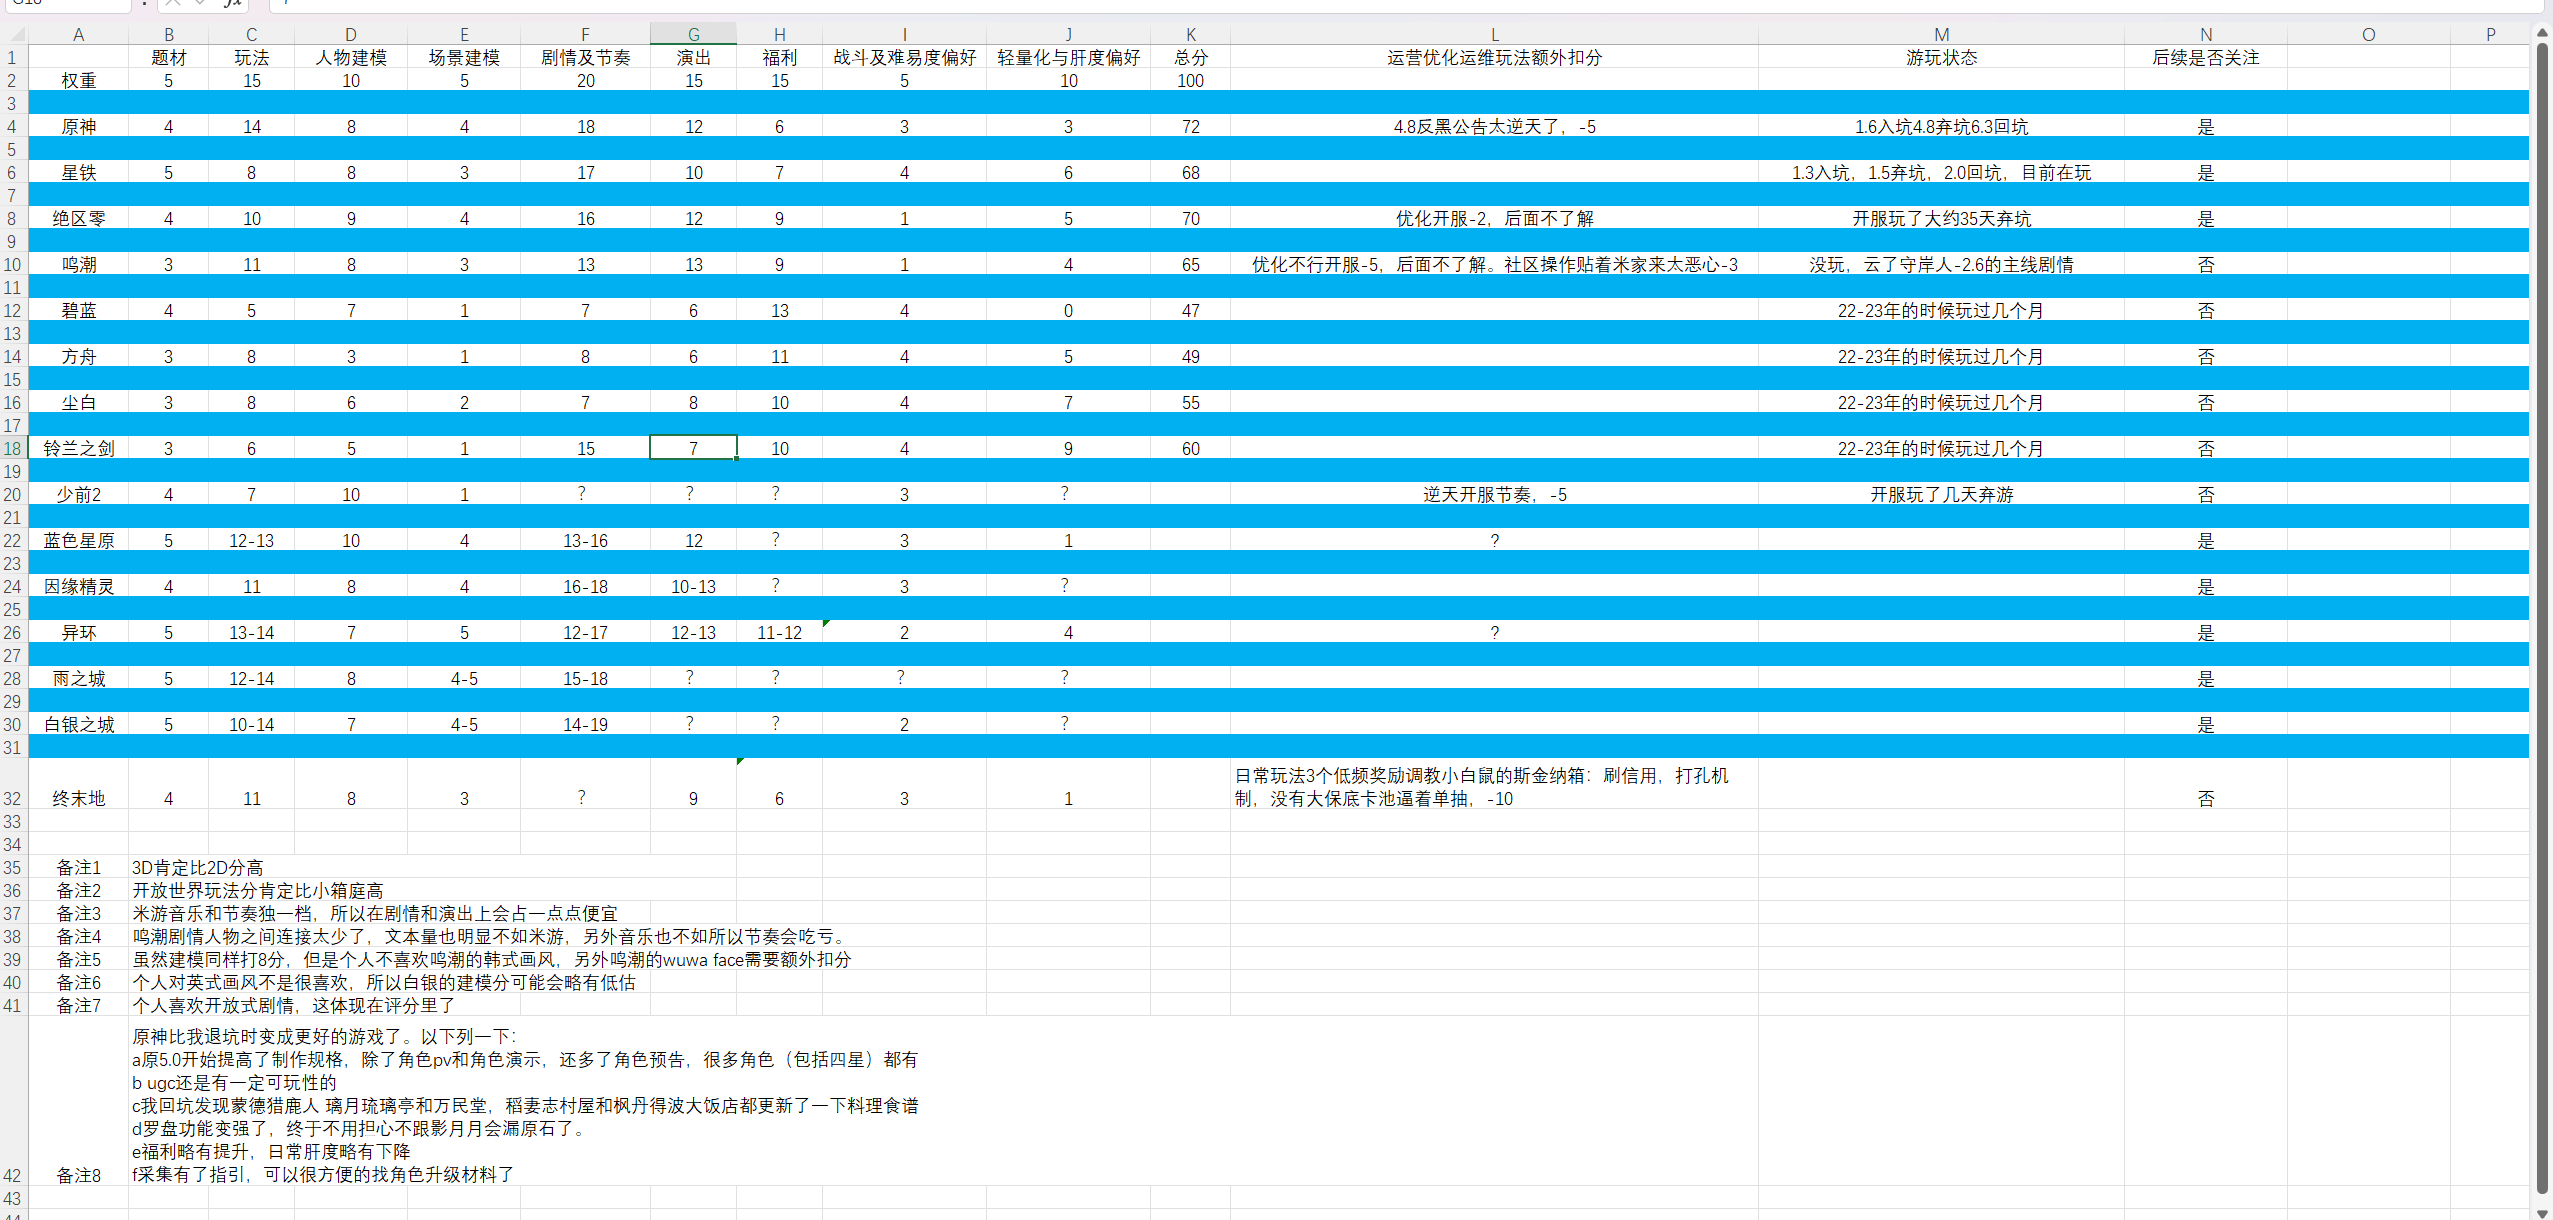Click the vertical scrollbar up arrow
Screen dimensions: 2553x1220
[x=2542, y=33]
